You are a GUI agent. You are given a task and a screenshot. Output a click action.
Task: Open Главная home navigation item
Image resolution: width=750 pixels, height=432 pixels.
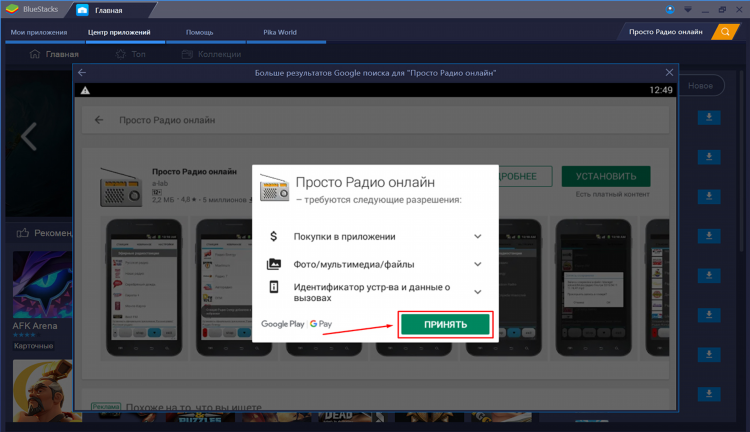(x=54, y=54)
